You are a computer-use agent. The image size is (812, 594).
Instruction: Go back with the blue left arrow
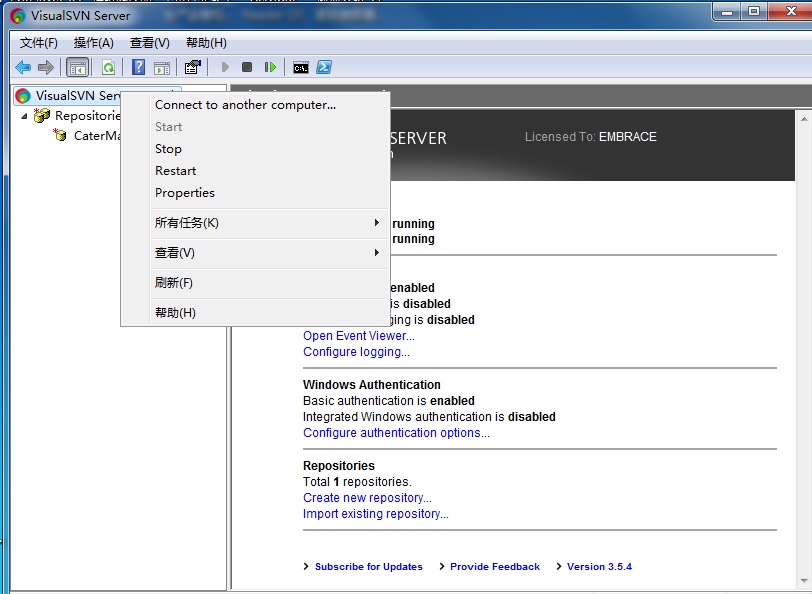click(x=23, y=67)
